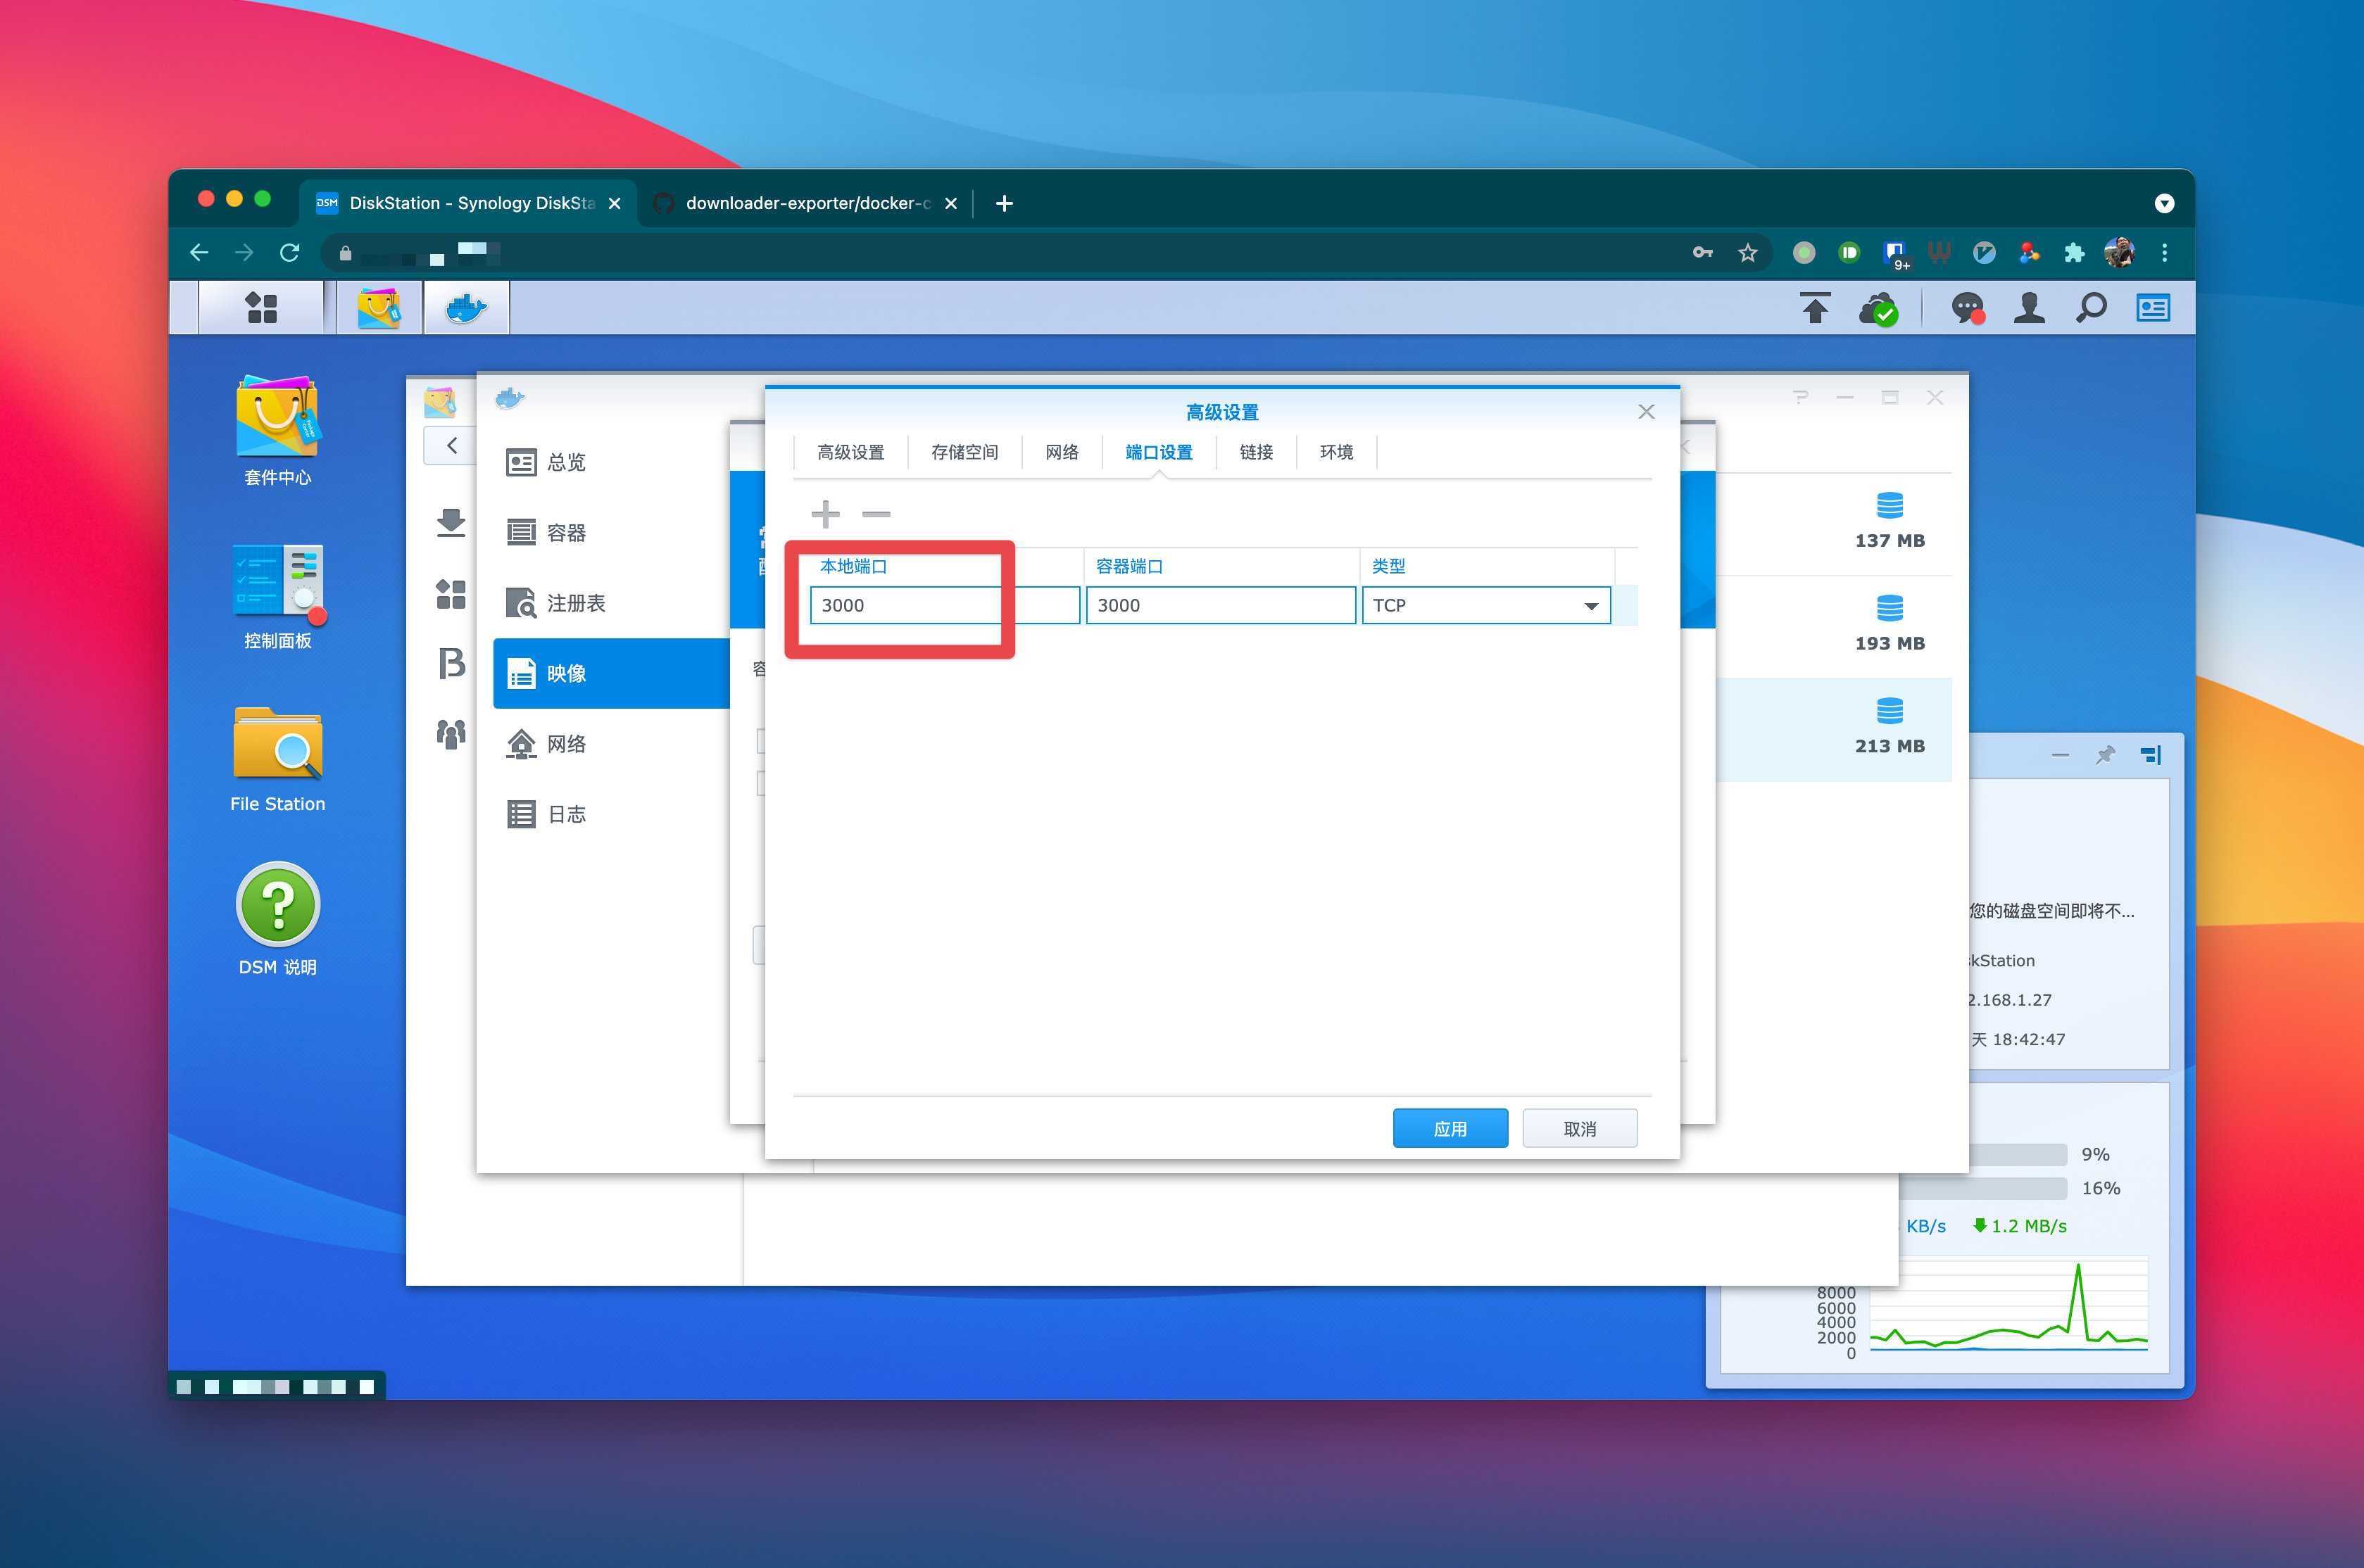Open 网络 in Docker sidebar

611,743
